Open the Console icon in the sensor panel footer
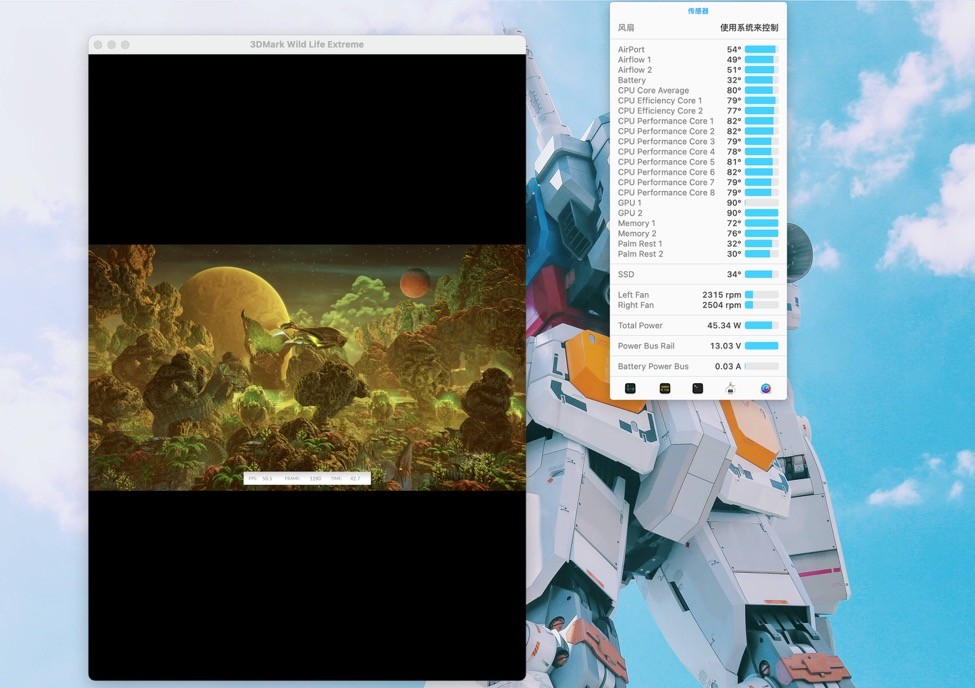Image resolution: width=975 pixels, height=688 pixels. (x=665, y=388)
